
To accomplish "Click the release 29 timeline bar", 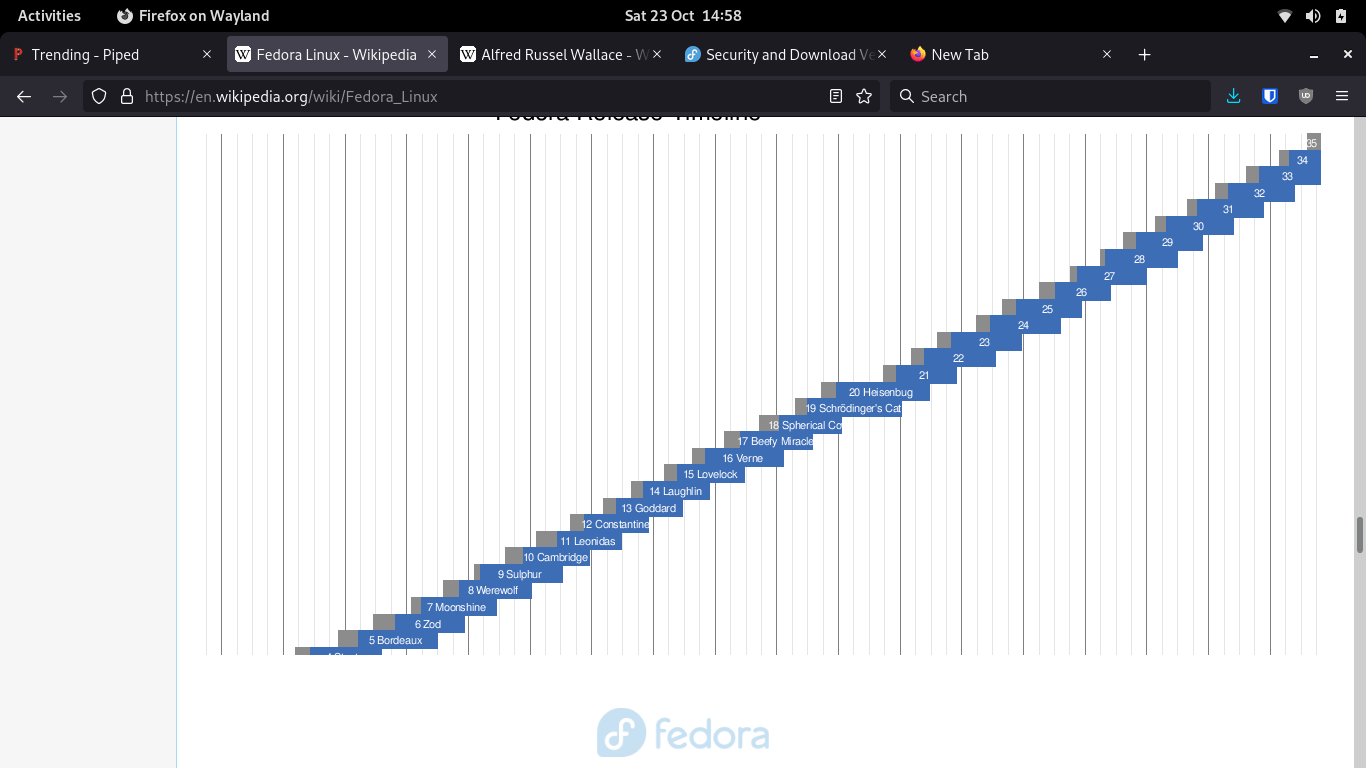I will (x=1169, y=242).
